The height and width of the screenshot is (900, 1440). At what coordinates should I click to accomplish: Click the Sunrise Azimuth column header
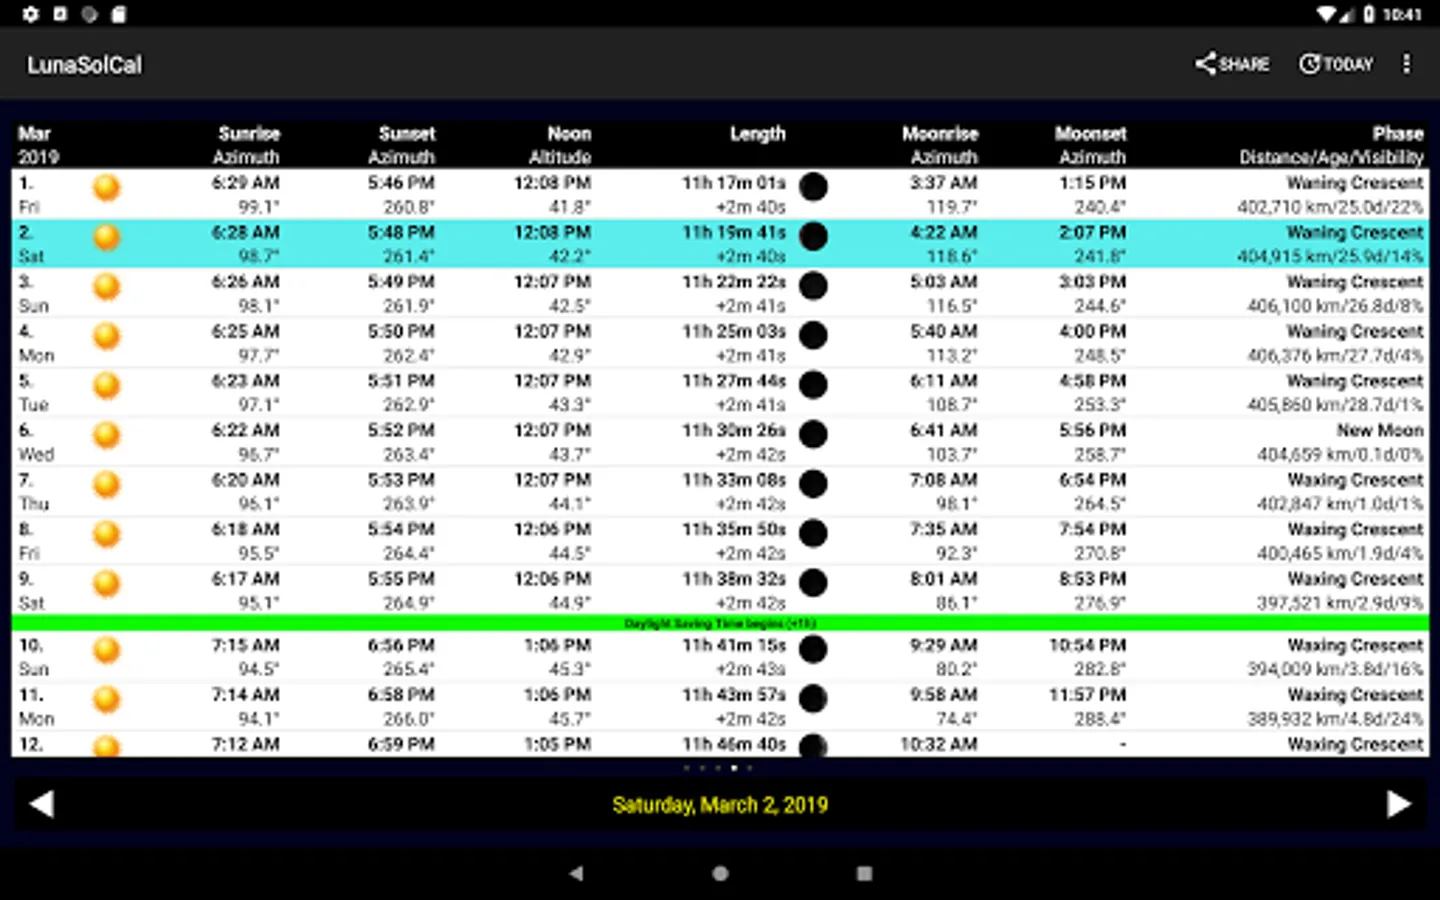[x=247, y=145]
